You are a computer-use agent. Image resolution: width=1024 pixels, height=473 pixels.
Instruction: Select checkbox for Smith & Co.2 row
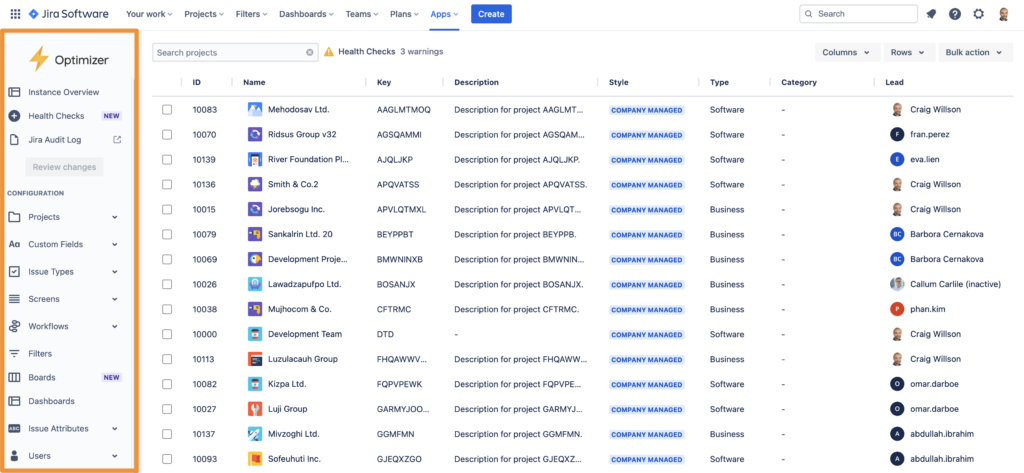[167, 184]
